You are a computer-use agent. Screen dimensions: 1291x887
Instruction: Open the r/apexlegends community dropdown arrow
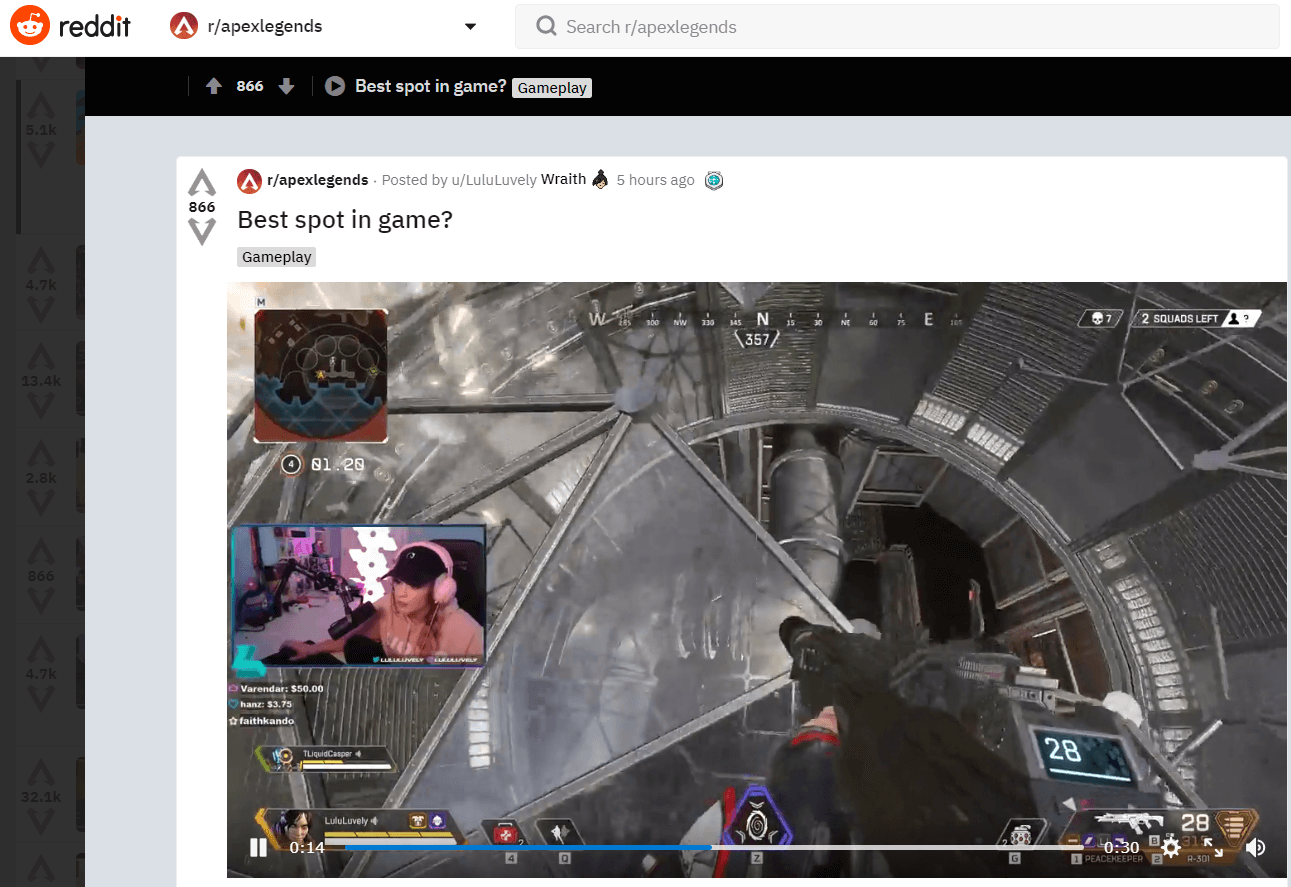tap(470, 27)
